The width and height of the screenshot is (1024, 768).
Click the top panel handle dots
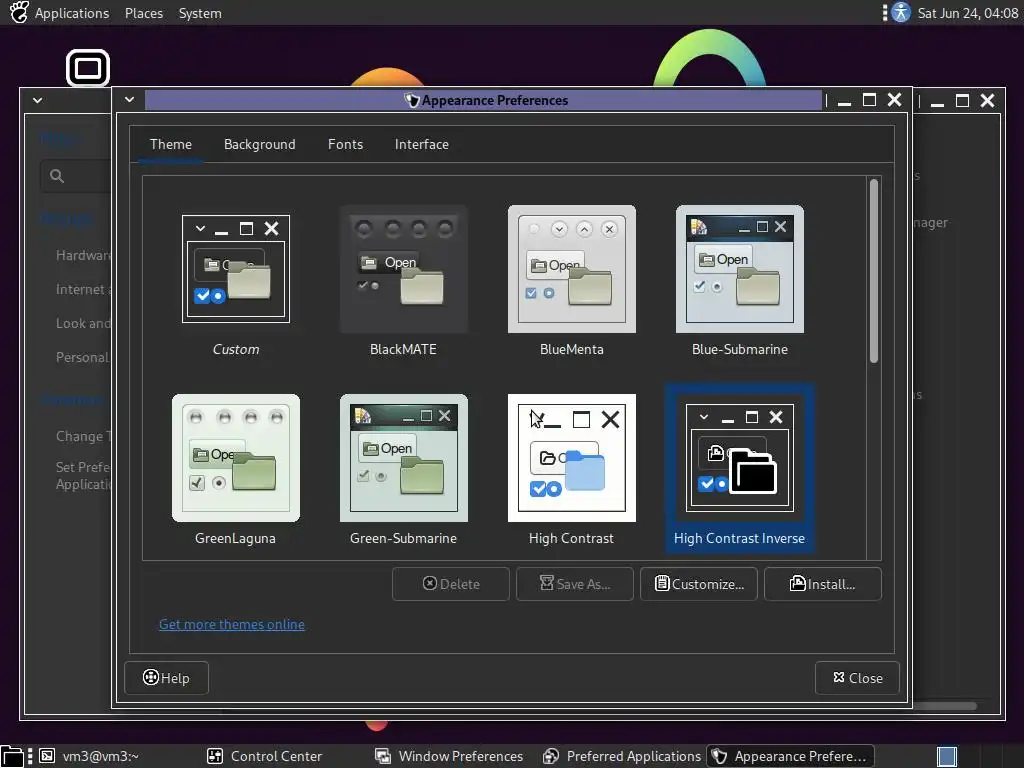coord(885,12)
